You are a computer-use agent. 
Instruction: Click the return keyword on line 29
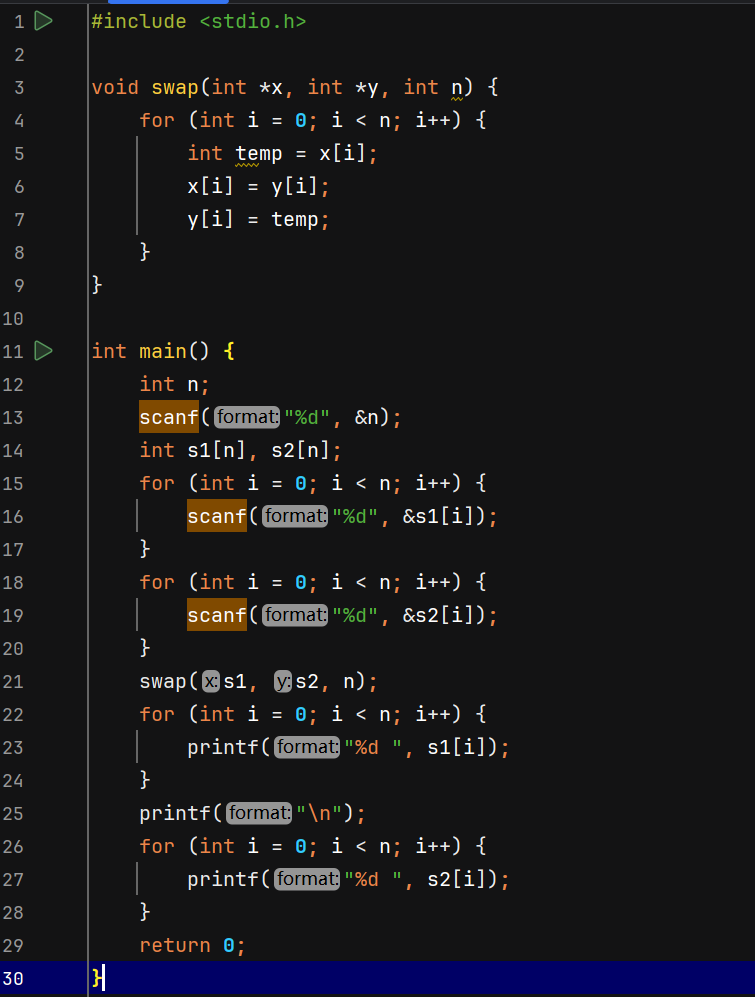(x=175, y=945)
